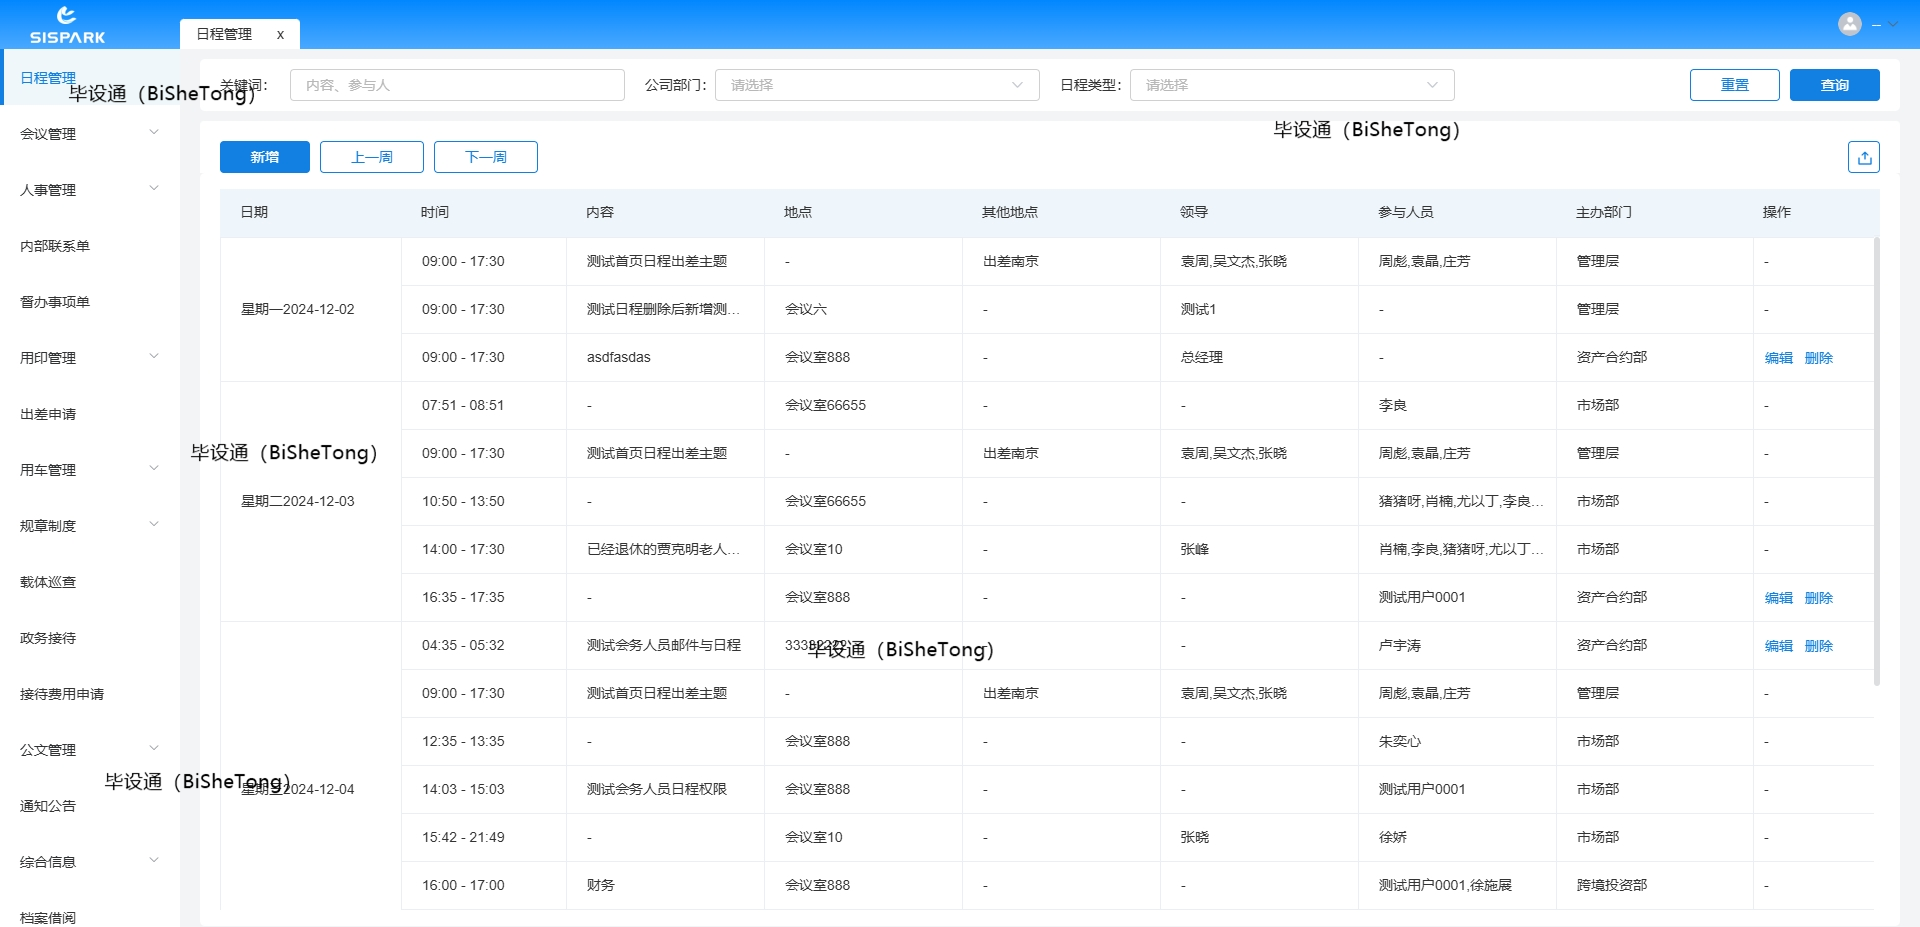Reset filters with the 重置 button
This screenshot has height=927, width=1920.
point(1734,85)
